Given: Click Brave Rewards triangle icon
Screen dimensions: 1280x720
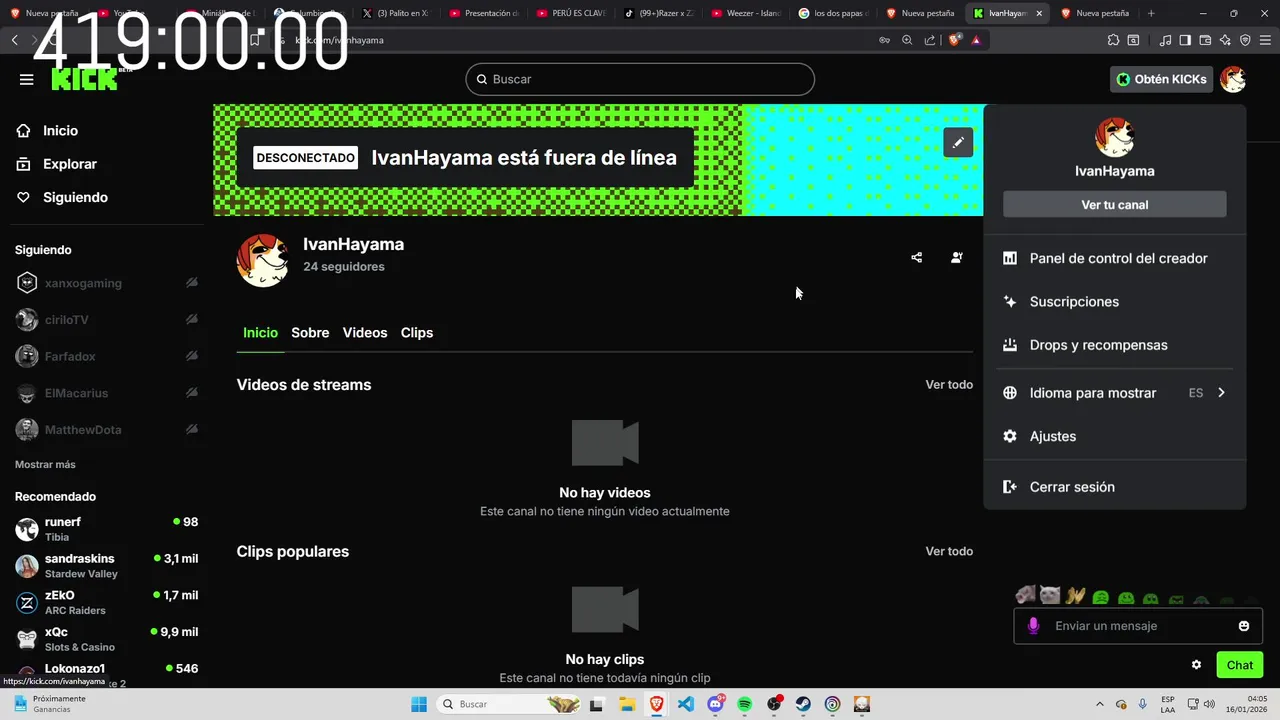Looking at the screenshot, I should pyautogui.click(x=976, y=40).
